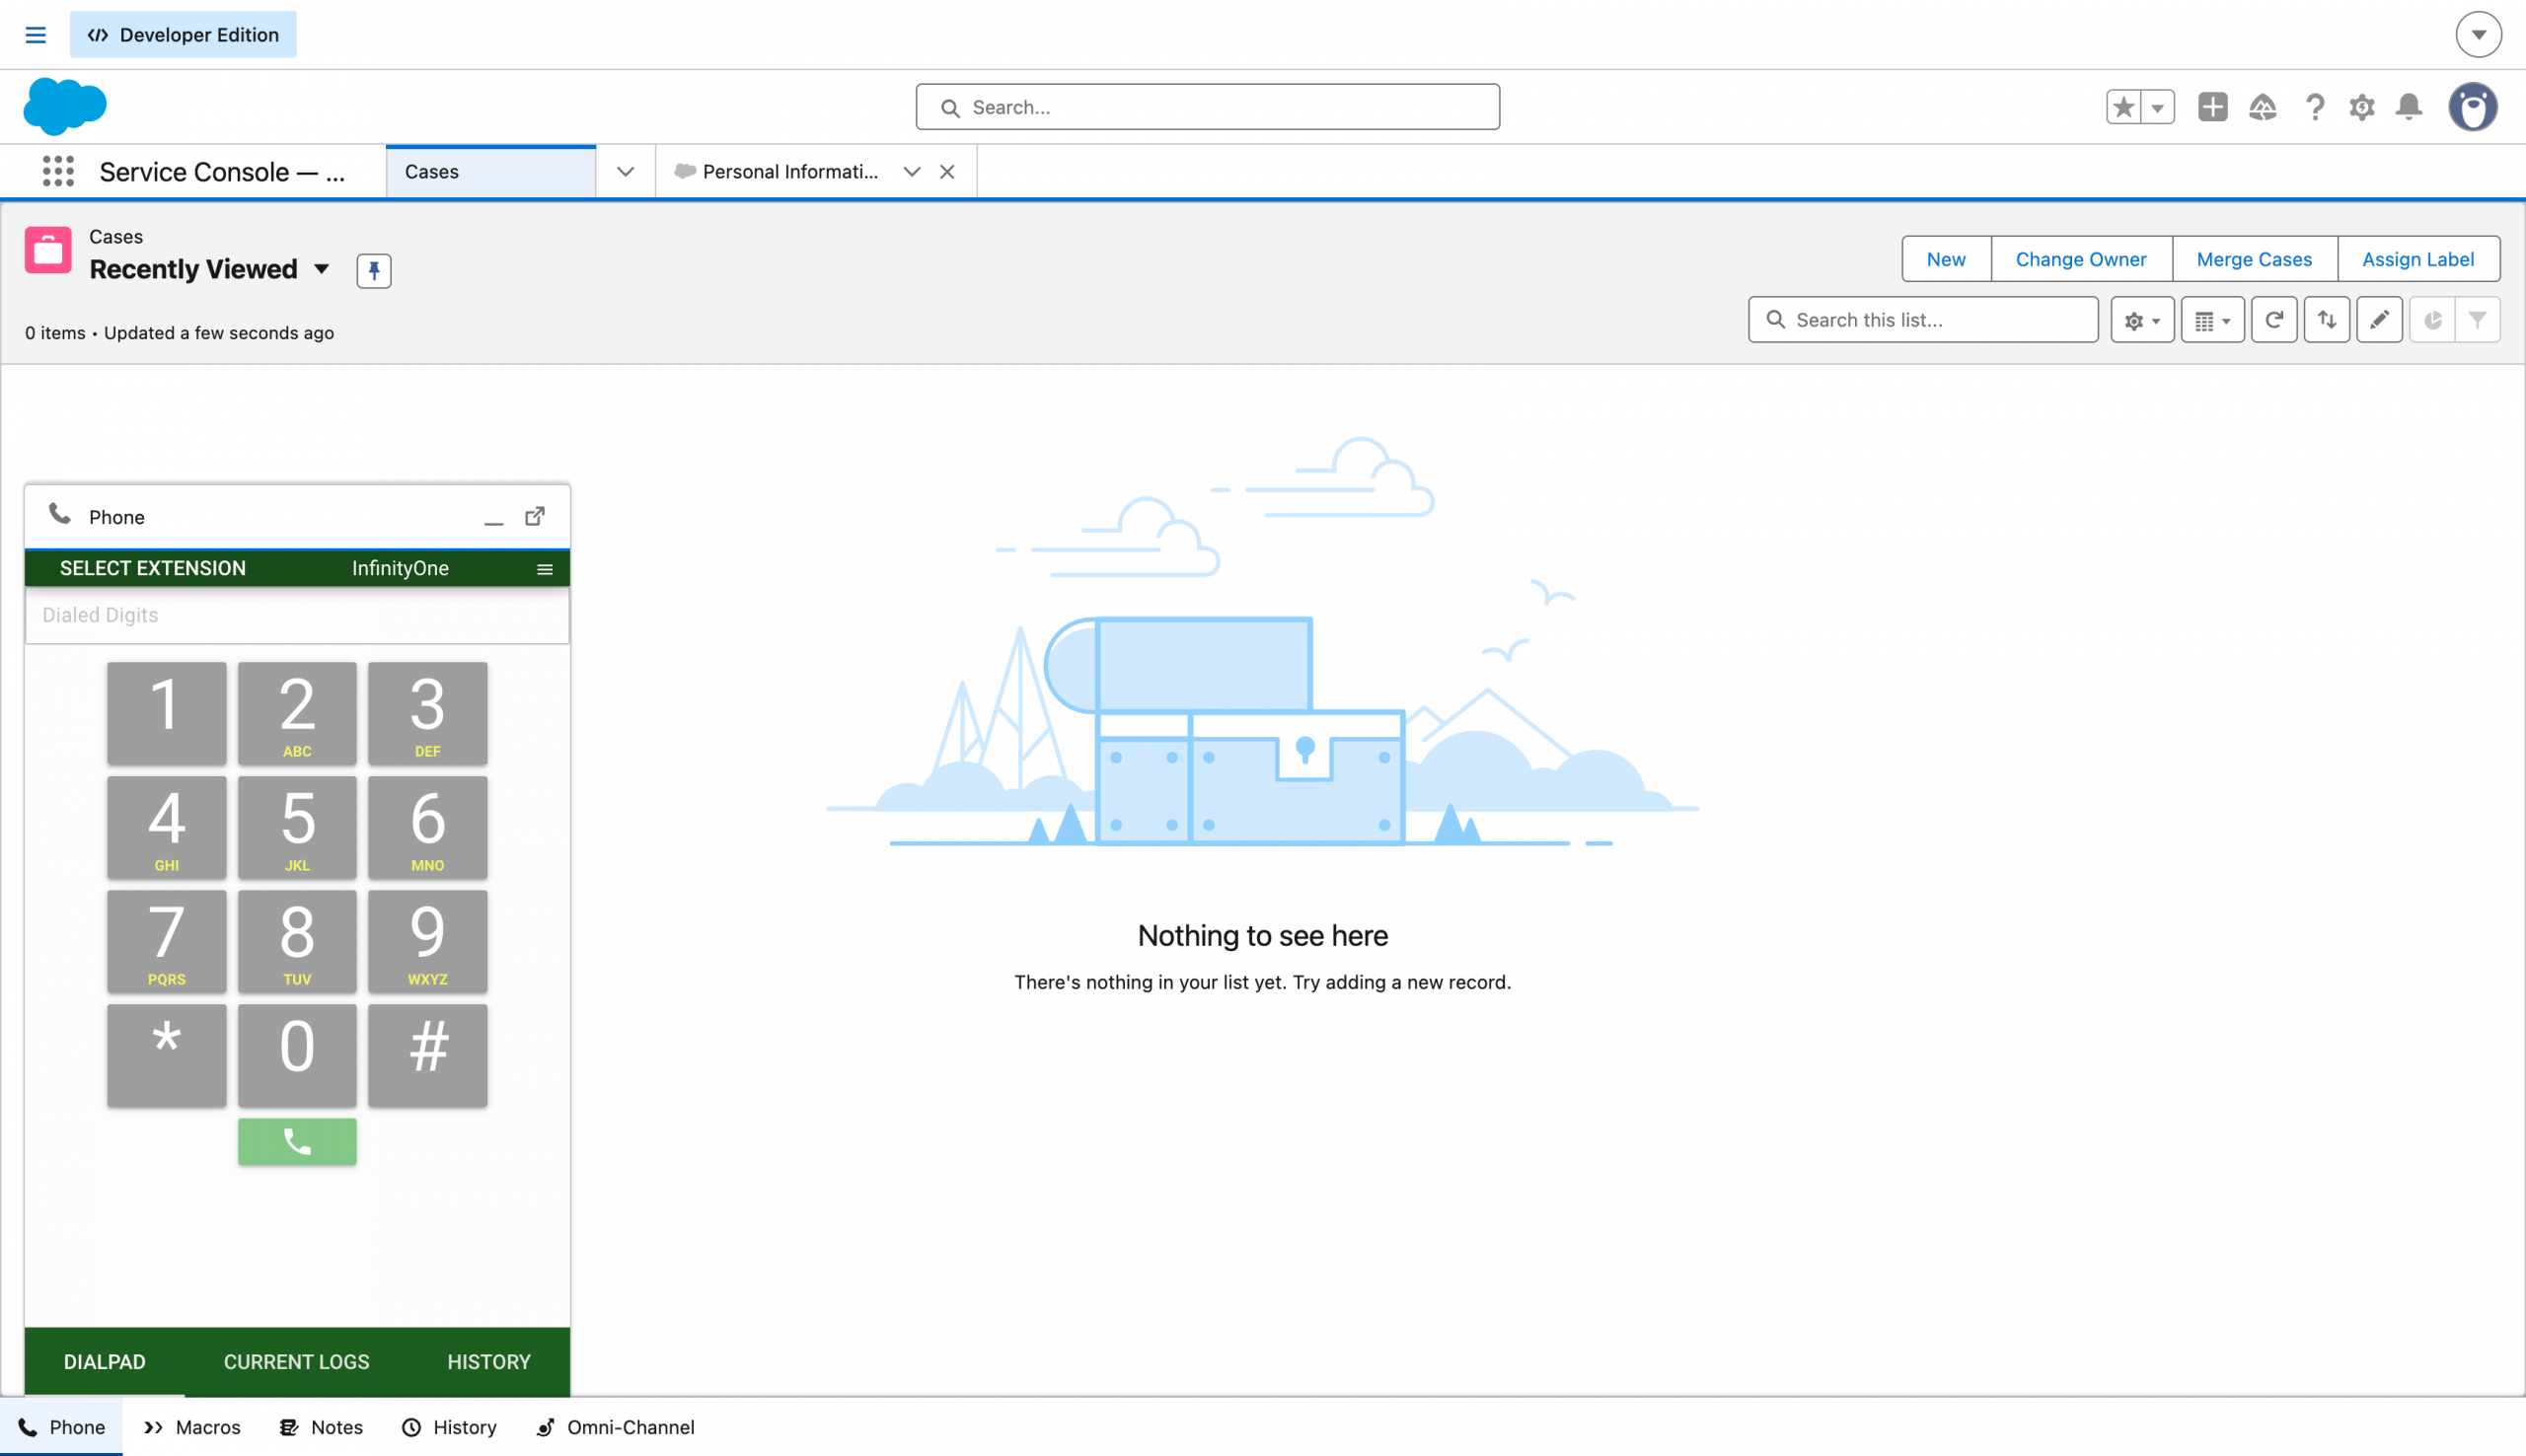
Task: Open the Recently Viewed list view dropdown
Action: coord(322,269)
